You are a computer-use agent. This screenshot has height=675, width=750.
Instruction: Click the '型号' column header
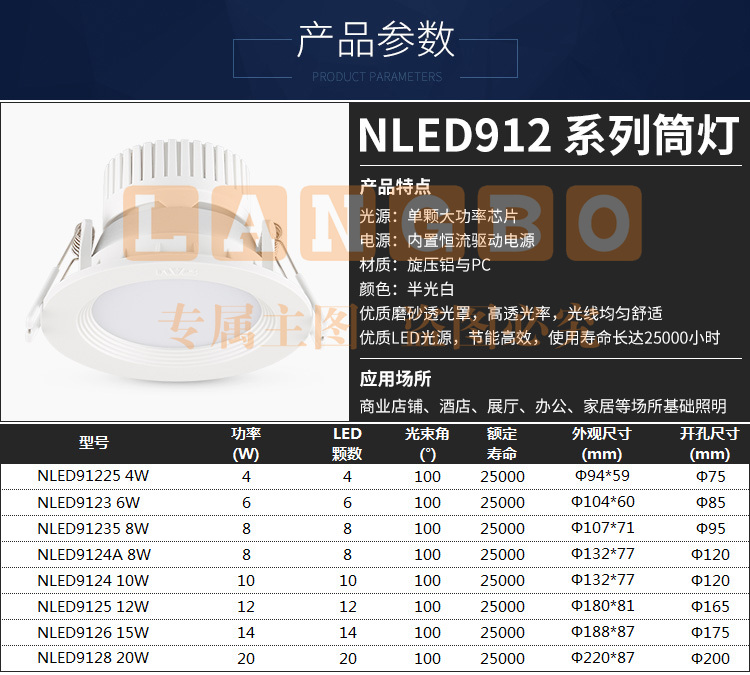(94, 443)
